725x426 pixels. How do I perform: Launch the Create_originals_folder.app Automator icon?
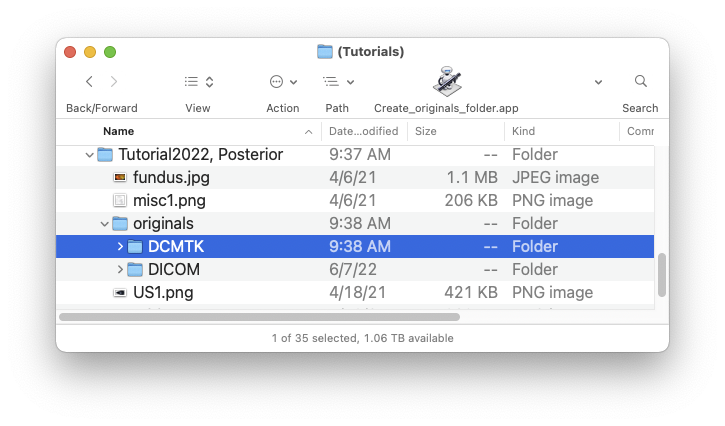tap(447, 81)
